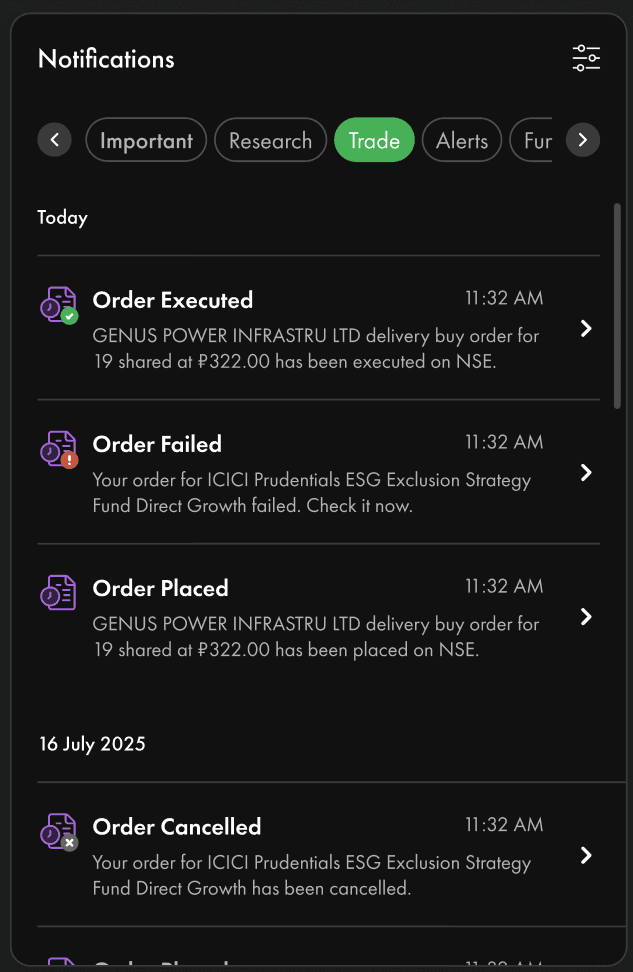Select the Trade tab

pyautogui.click(x=374, y=141)
